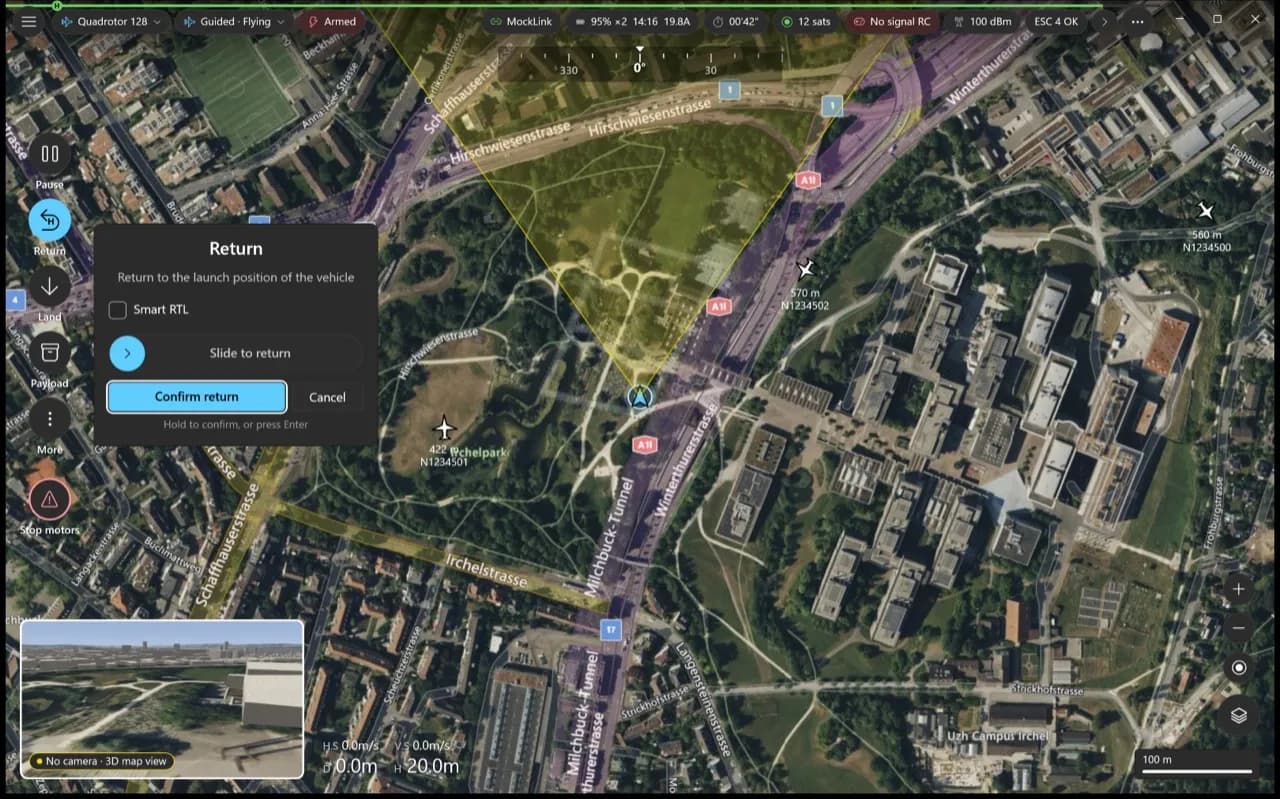Select the Land action icon
The height and width of the screenshot is (799, 1280).
[x=49, y=287]
